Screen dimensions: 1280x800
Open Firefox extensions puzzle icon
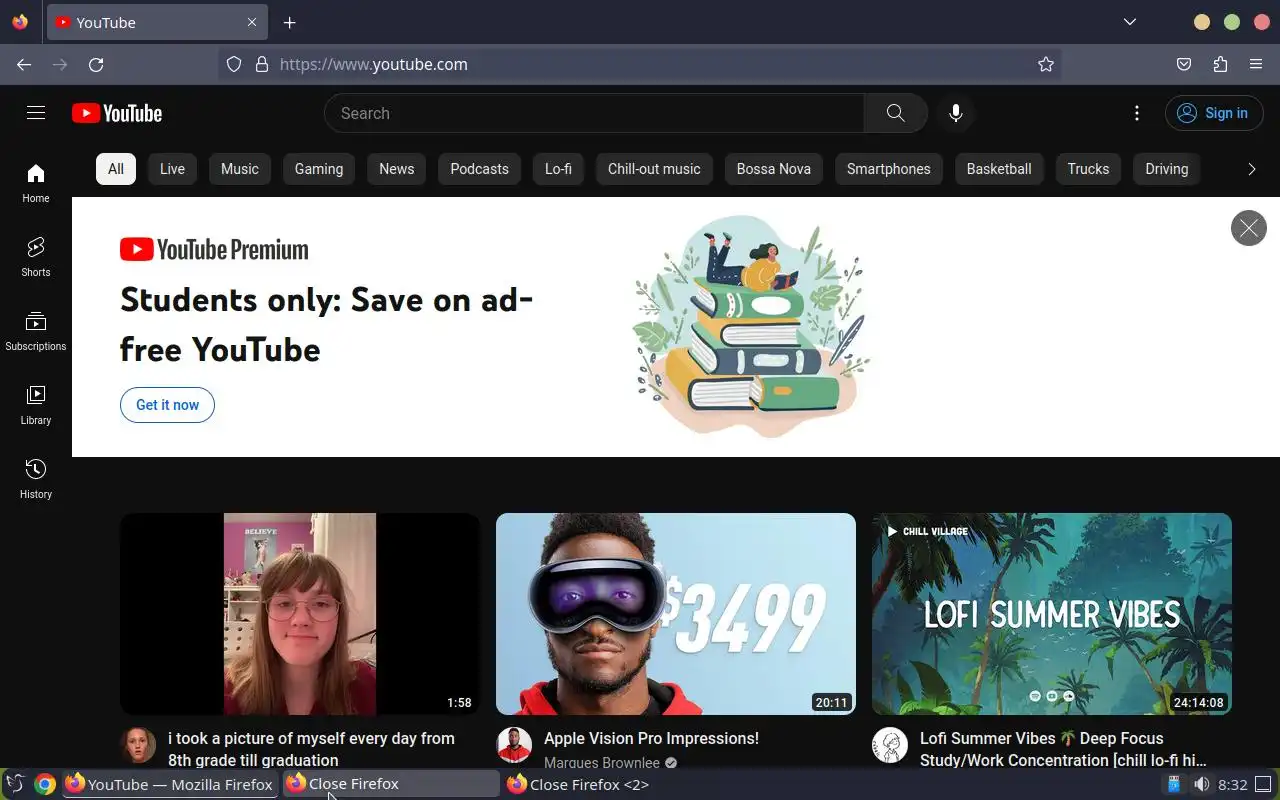point(1220,64)
